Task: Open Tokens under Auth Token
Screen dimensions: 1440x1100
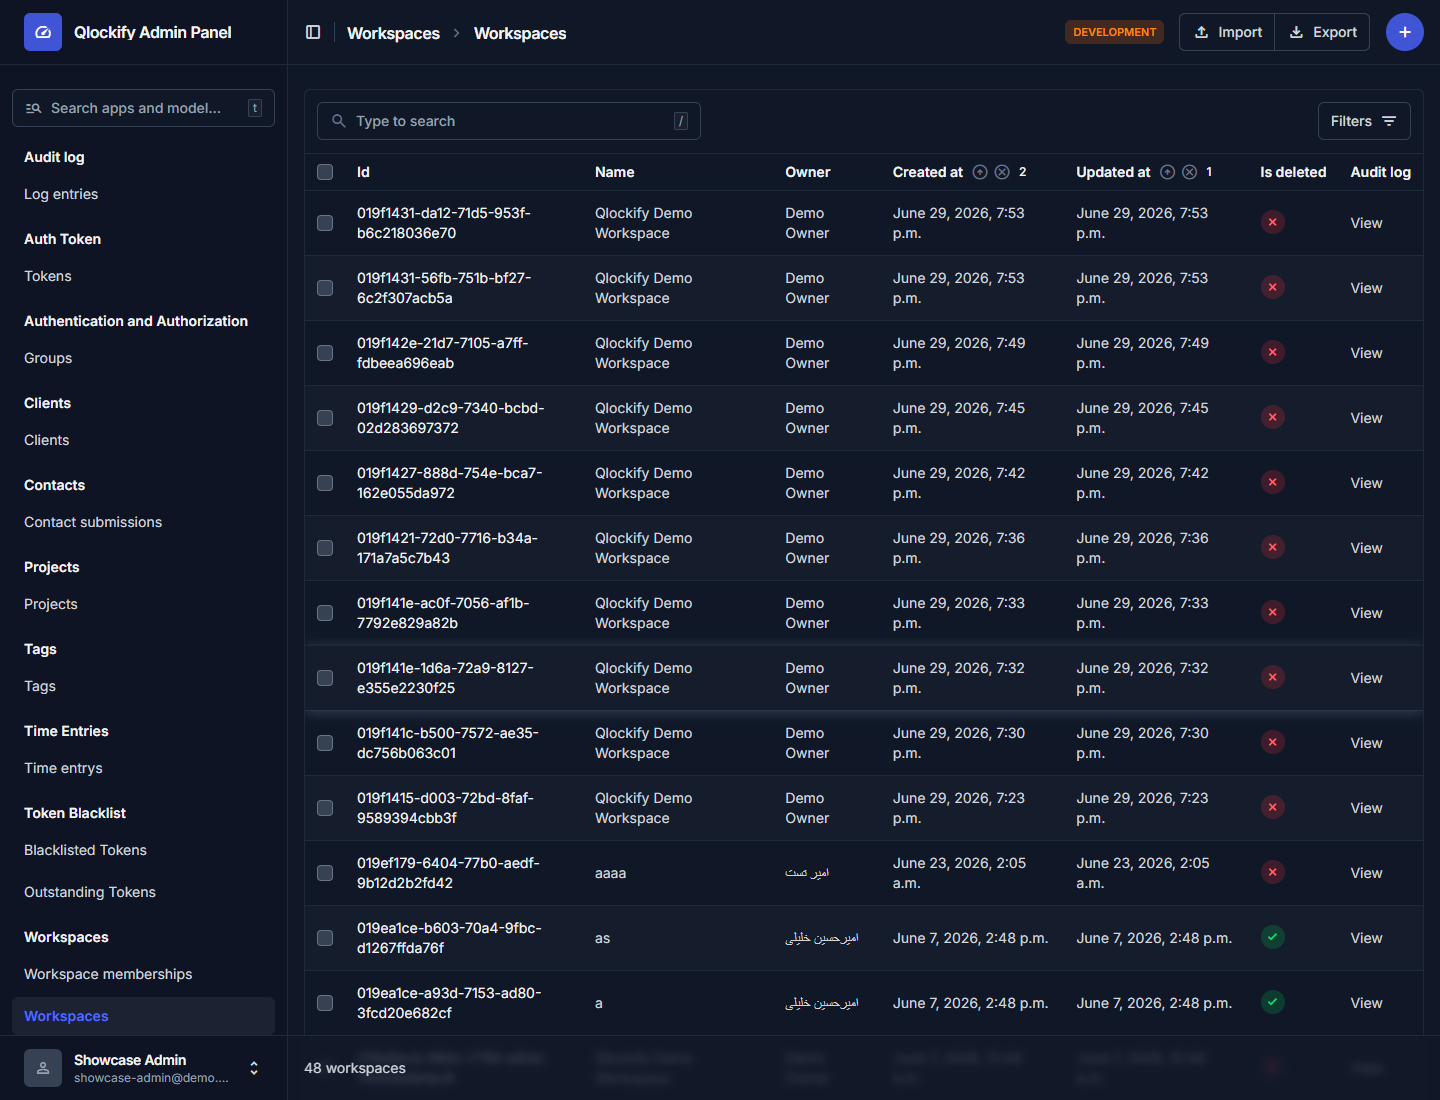Action: click(48, 276)
